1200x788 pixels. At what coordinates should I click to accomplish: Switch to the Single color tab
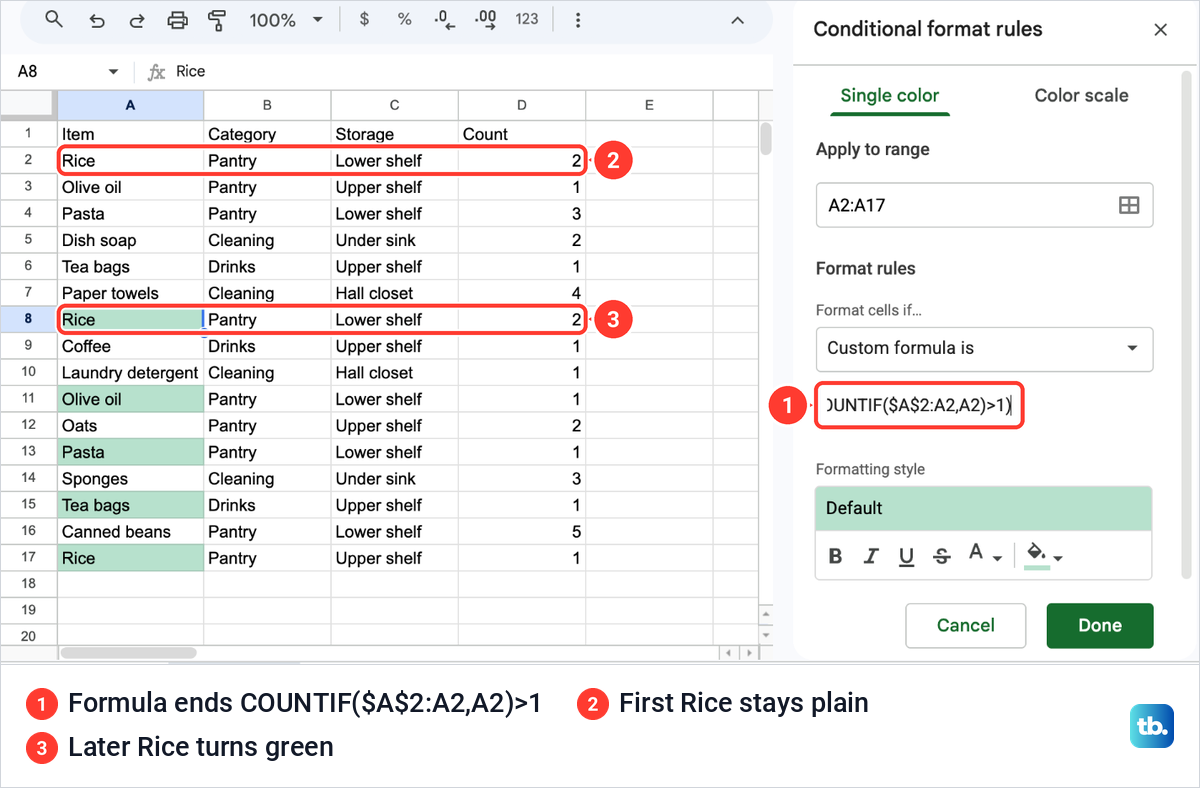(889, 96)
